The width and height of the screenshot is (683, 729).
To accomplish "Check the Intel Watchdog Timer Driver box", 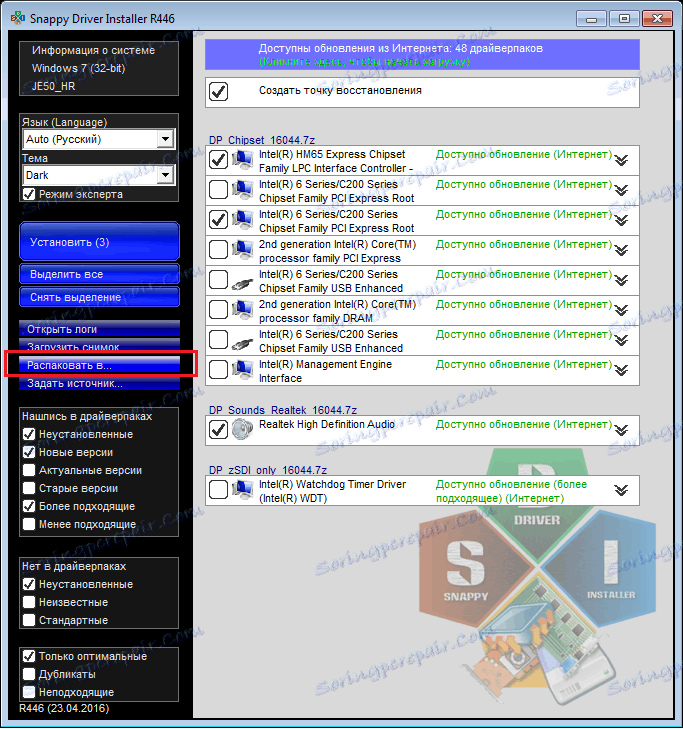I will tap(218, 490).
